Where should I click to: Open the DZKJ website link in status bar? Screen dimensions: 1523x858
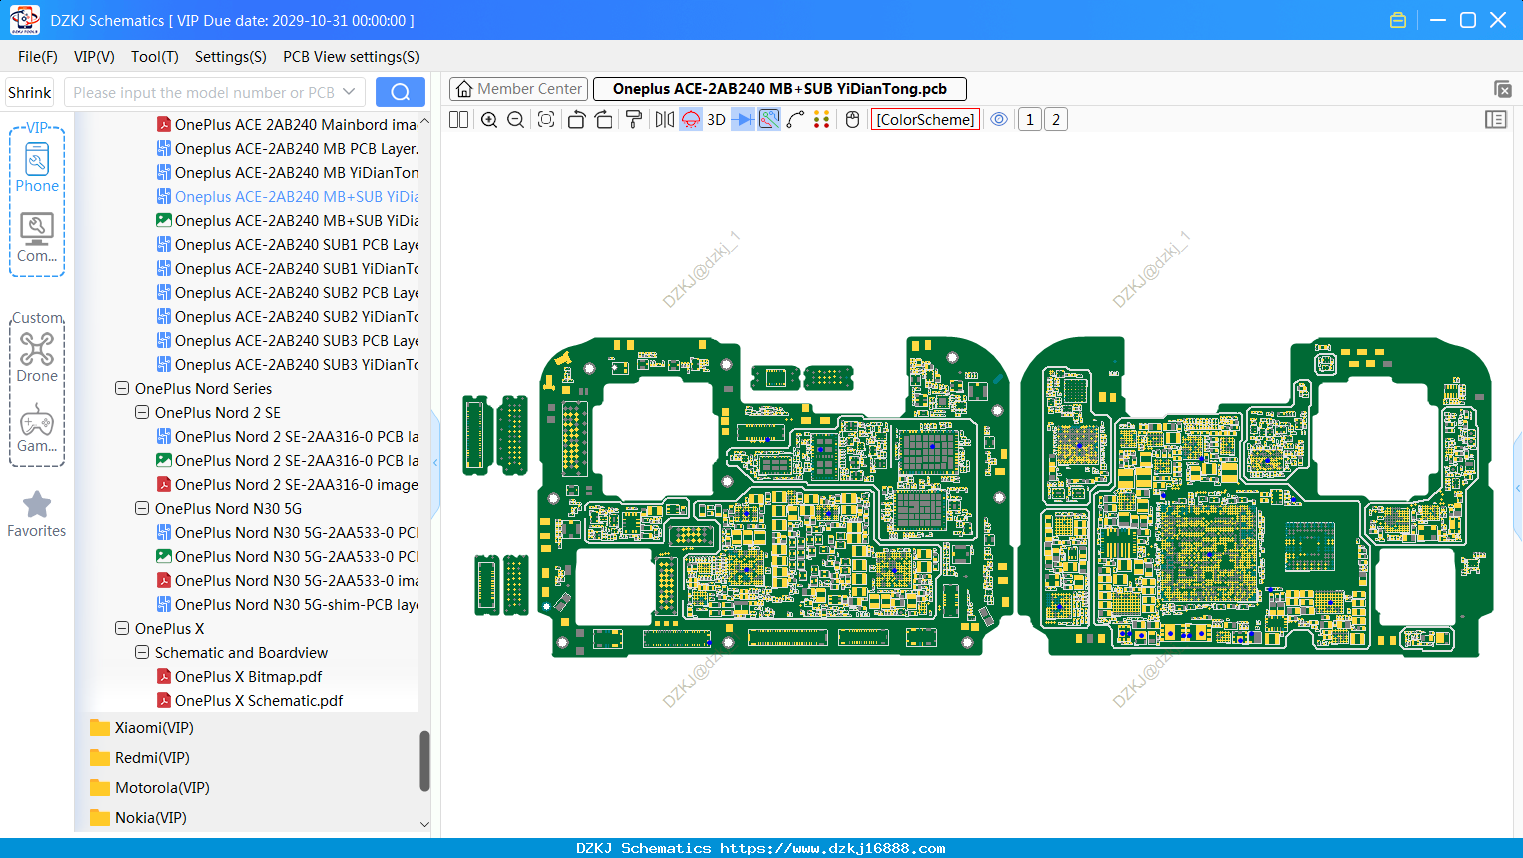click(832, 848)
